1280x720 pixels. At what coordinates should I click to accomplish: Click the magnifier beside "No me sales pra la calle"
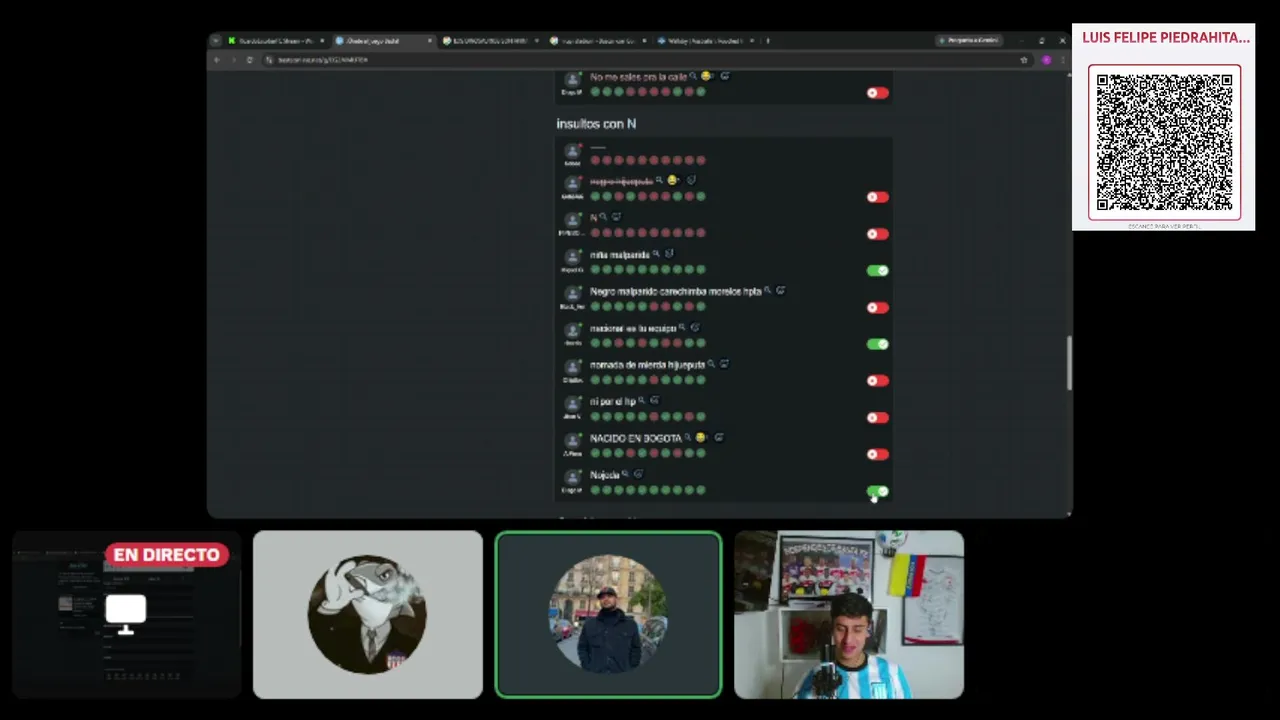693,76
